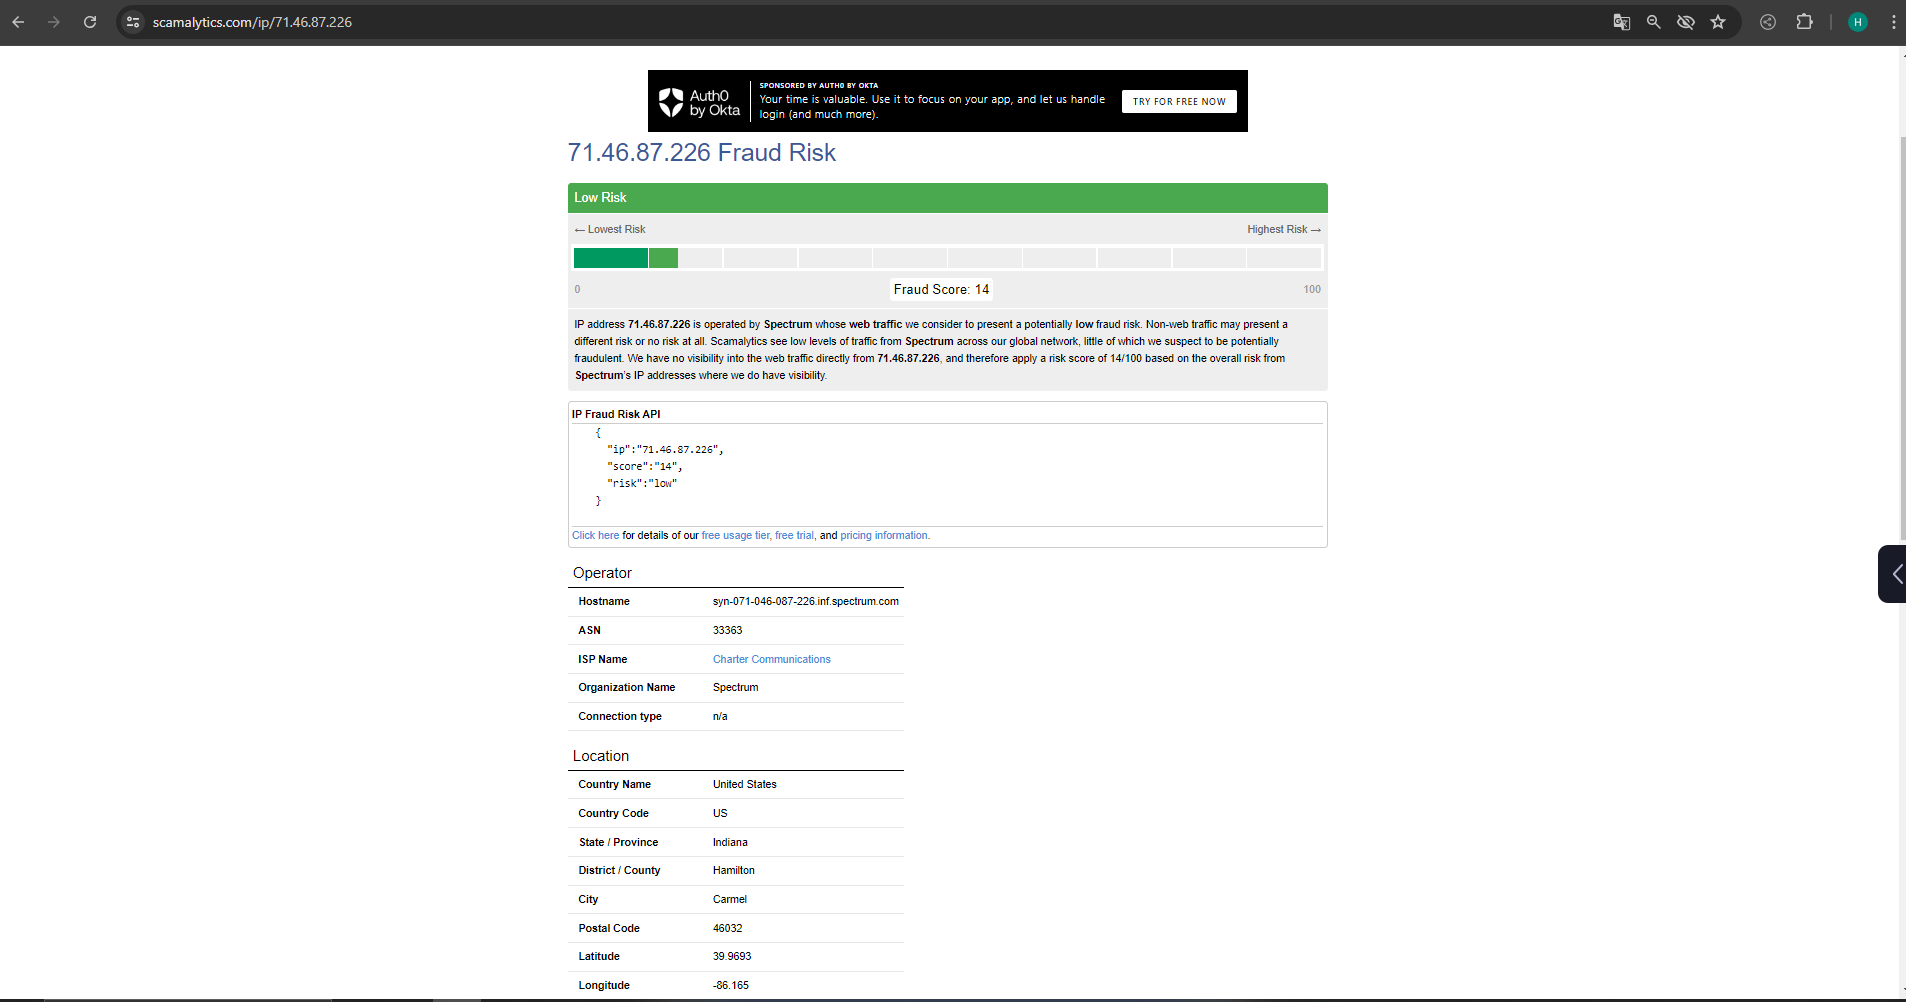Open the pricing information link

coord(884,536)
